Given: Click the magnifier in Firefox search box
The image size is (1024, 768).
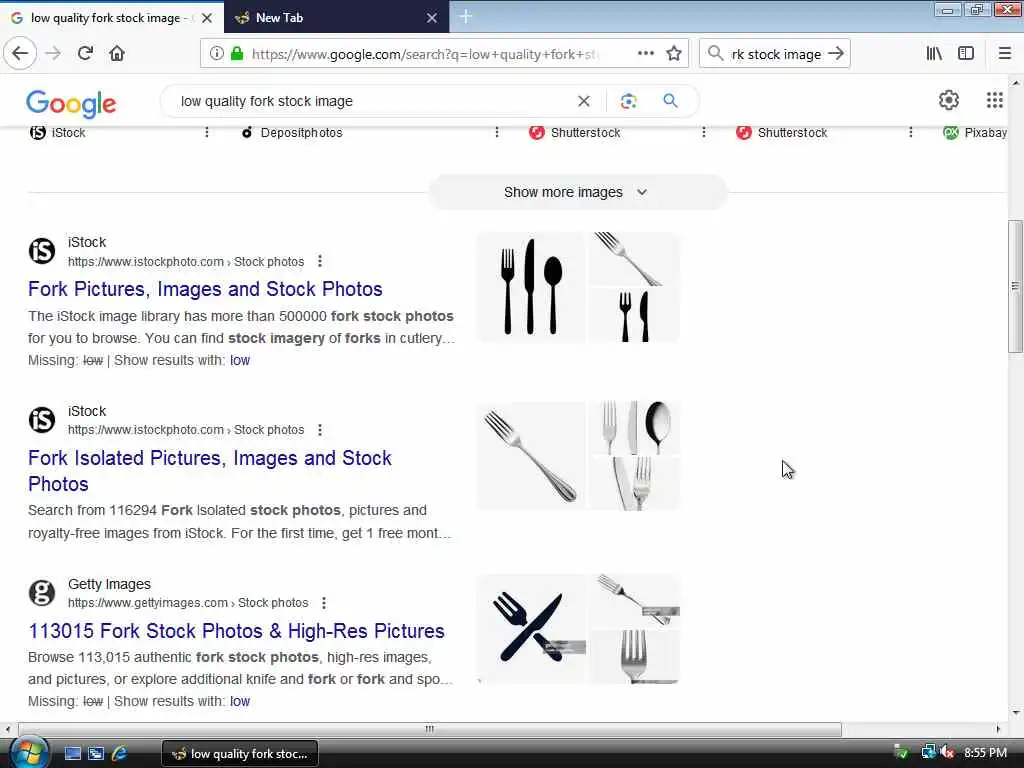Looking at the screenshot, I should tap(716, 54).
